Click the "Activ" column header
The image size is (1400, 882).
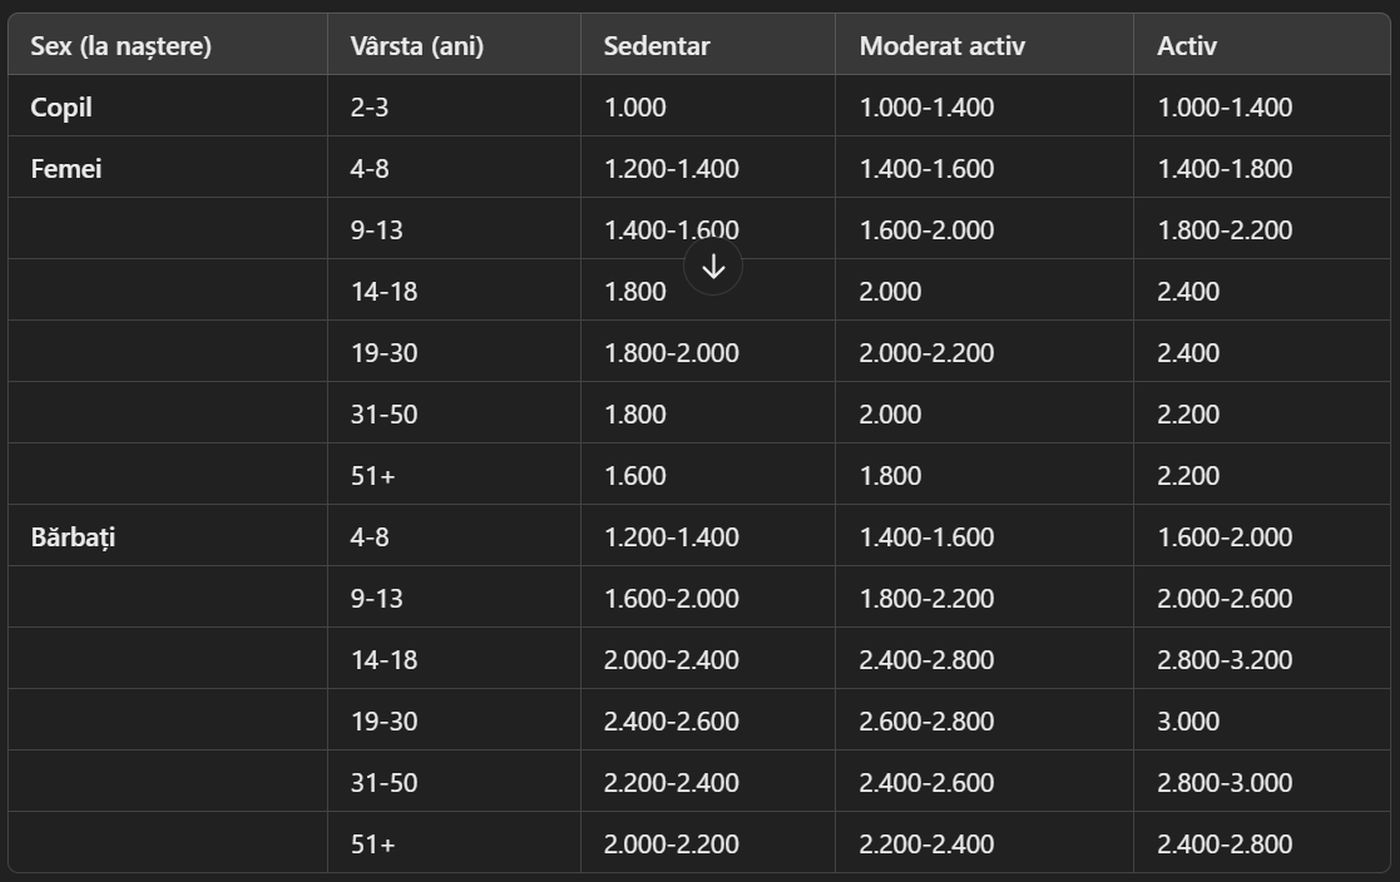pyautogui.click(x=1187, y=46)
